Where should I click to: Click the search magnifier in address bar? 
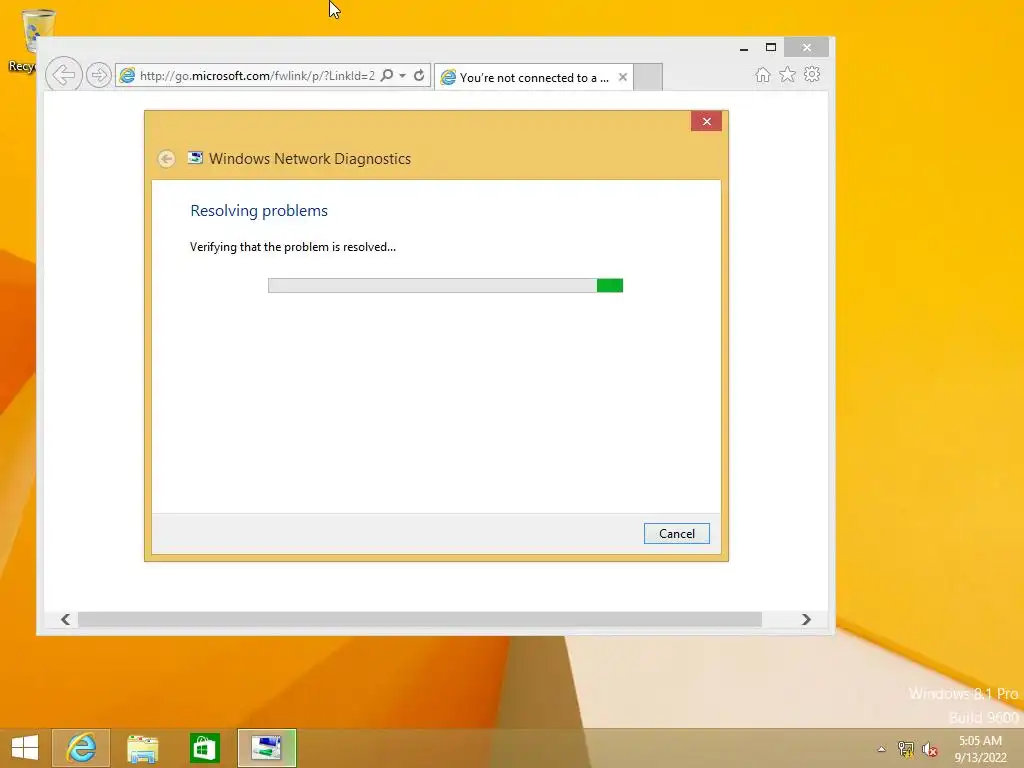pos(387,75)
